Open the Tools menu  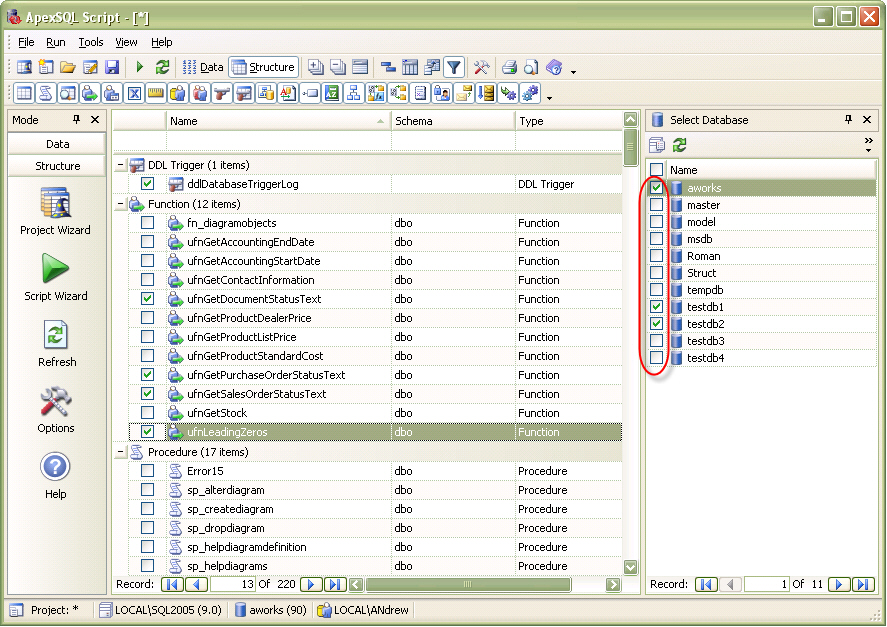click(91, 42)
